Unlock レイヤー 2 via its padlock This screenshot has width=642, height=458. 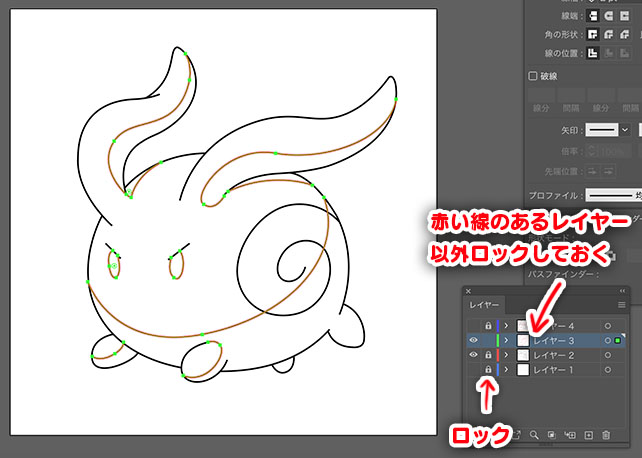click(488, 355)
